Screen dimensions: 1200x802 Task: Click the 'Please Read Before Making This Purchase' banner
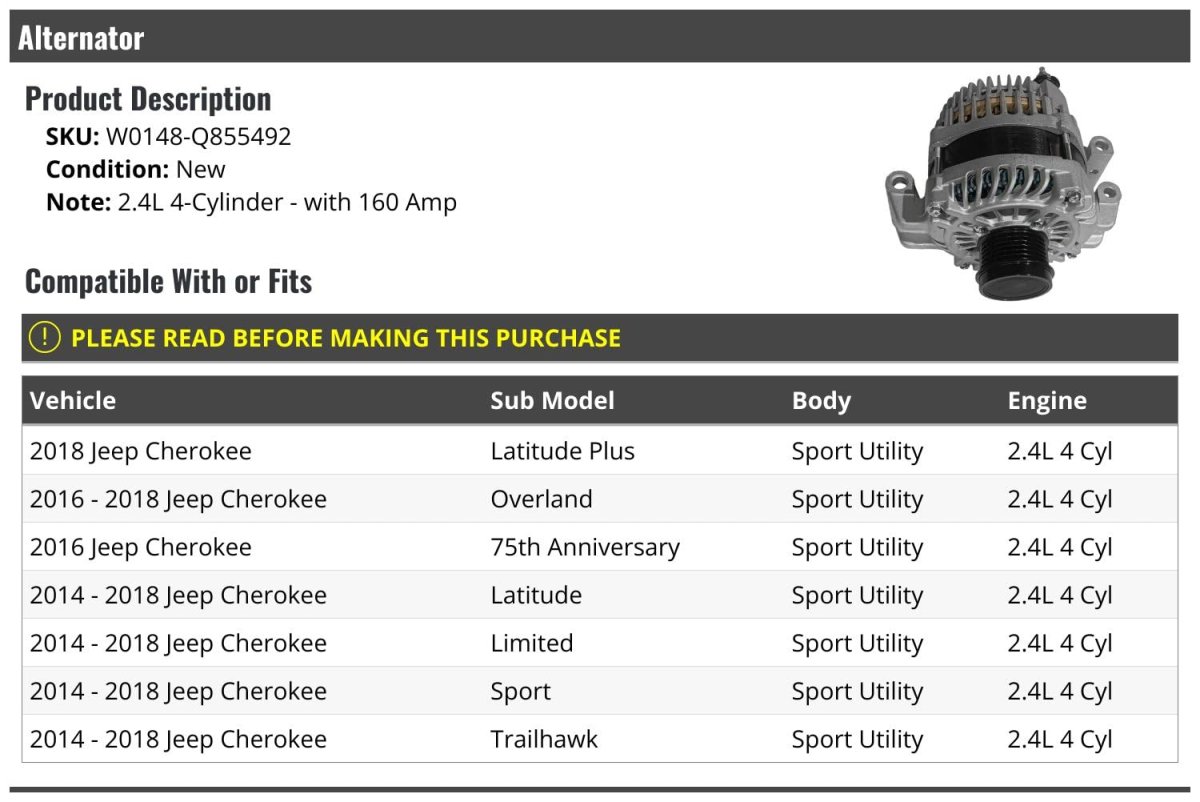coord(346,338)
